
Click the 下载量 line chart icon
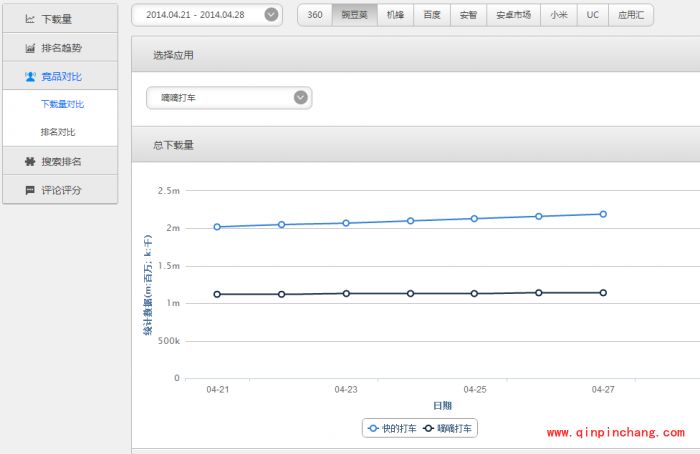click(30, 19)
